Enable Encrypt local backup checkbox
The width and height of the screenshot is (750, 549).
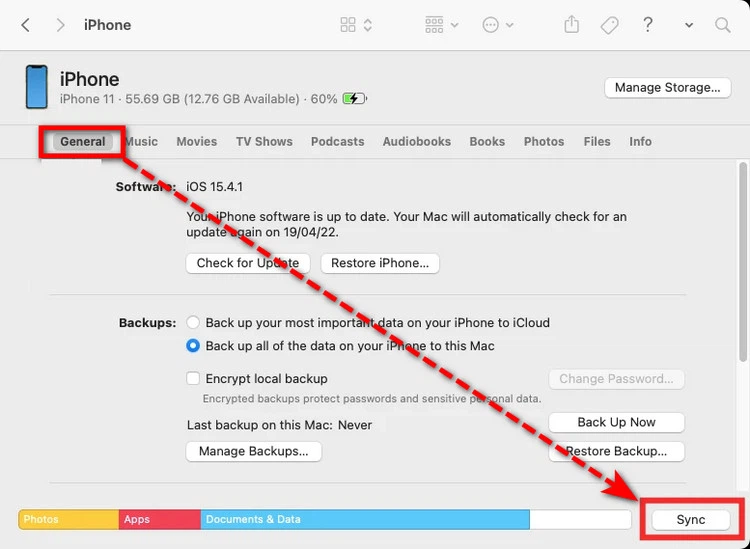pyautogui.click(x=193, y=378)
